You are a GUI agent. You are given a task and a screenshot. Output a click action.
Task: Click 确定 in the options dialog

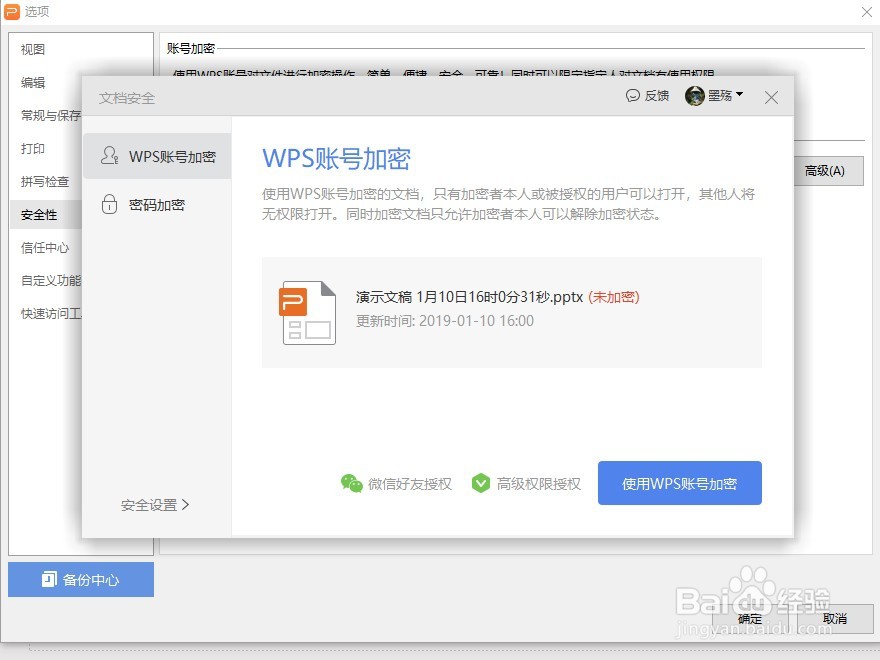[x=750, y=619]
